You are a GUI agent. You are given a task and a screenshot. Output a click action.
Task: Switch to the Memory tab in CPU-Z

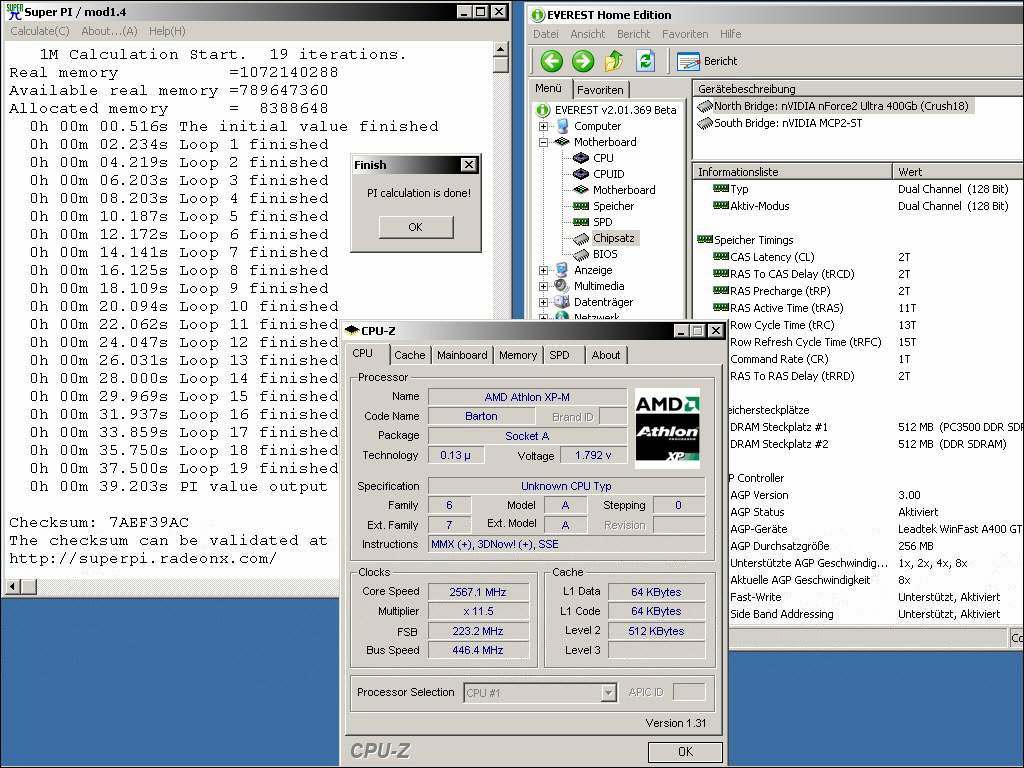(518, 355)
